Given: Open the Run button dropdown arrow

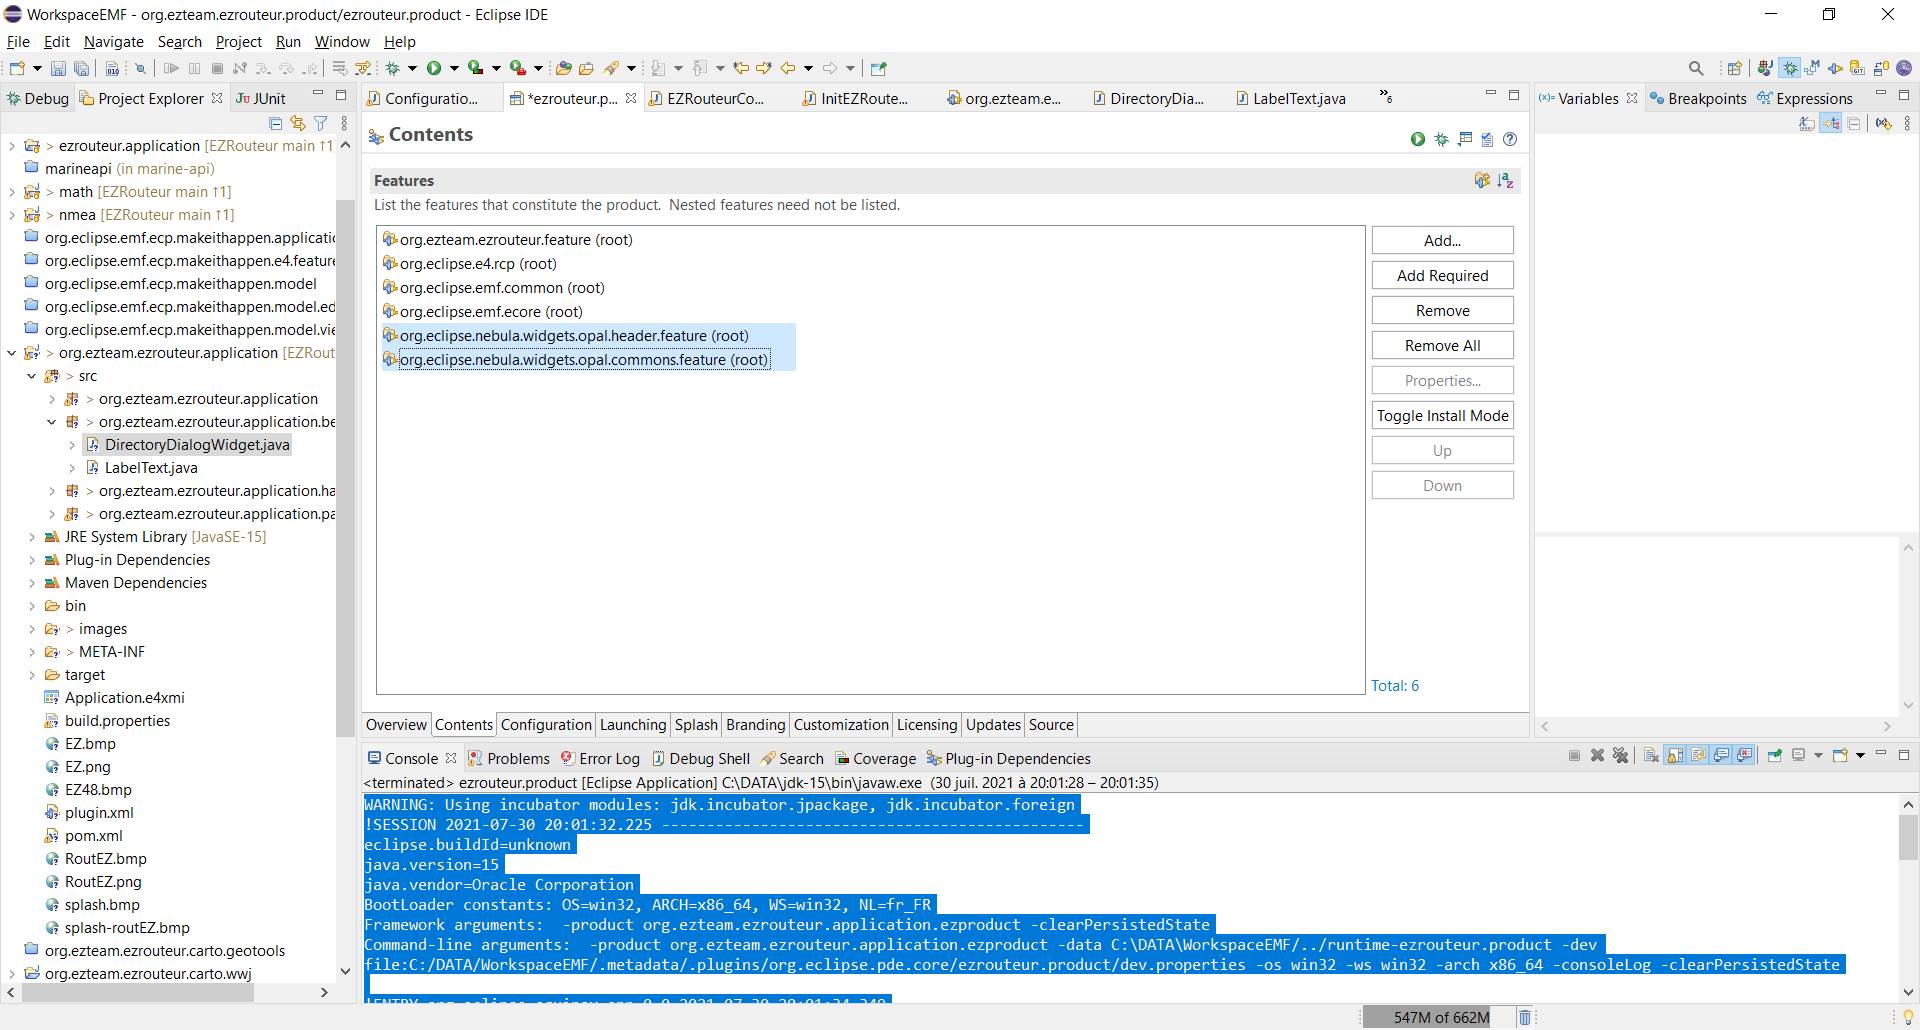Looking at the screenshot, I should (x=454, y=68).
